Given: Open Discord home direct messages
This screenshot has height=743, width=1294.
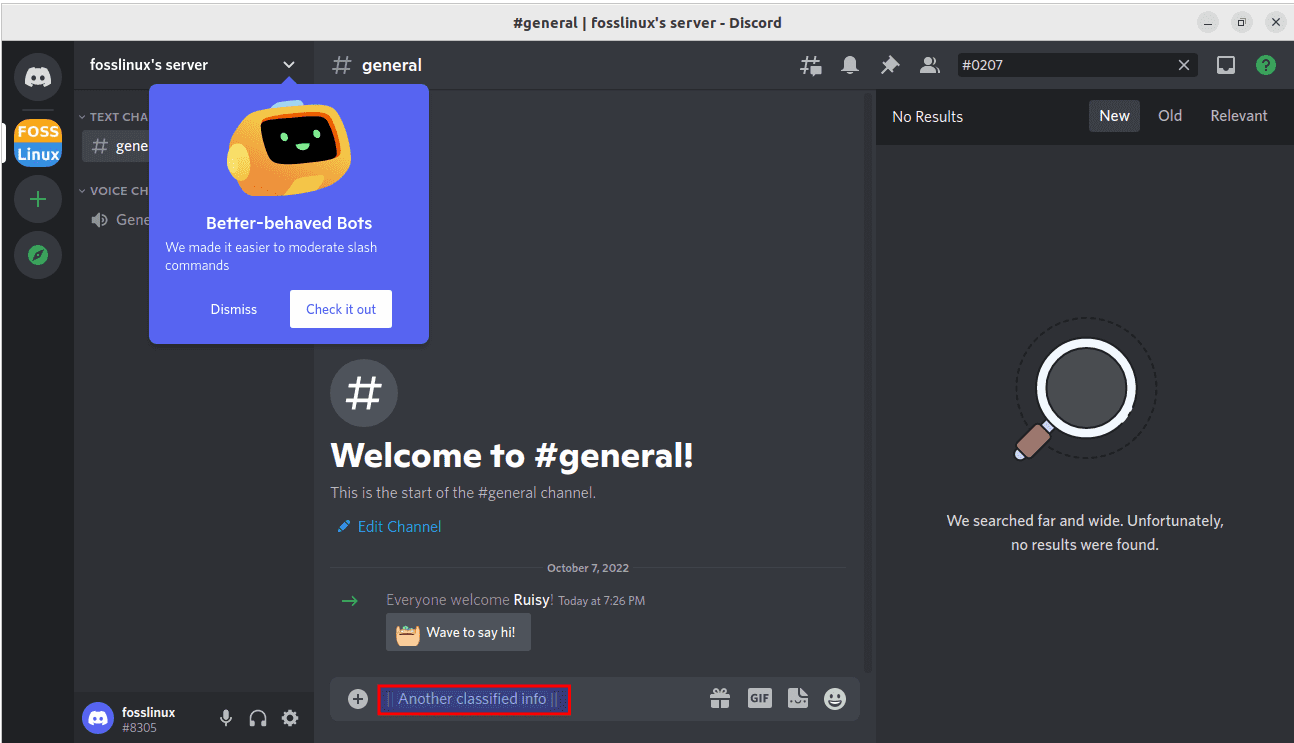Looking at the screenshot, I should coord(38,76).
